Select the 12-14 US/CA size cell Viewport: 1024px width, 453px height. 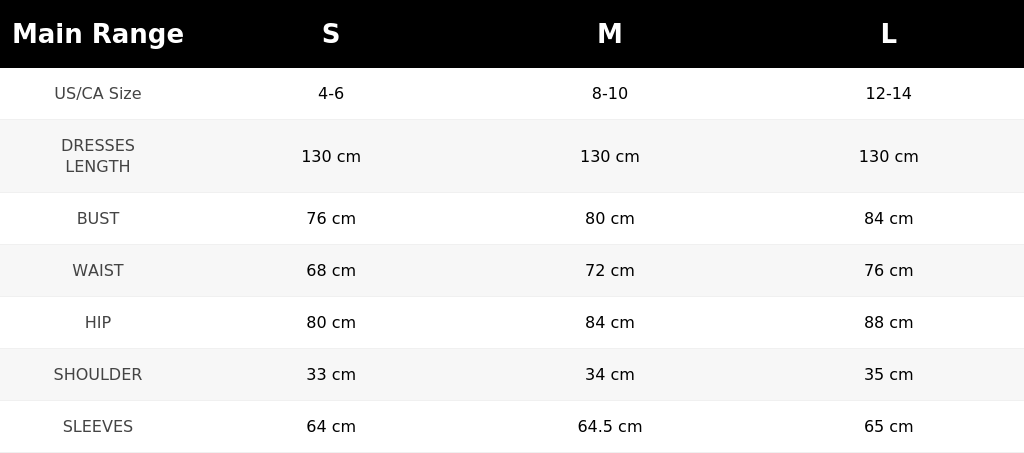tap(889, 93)
